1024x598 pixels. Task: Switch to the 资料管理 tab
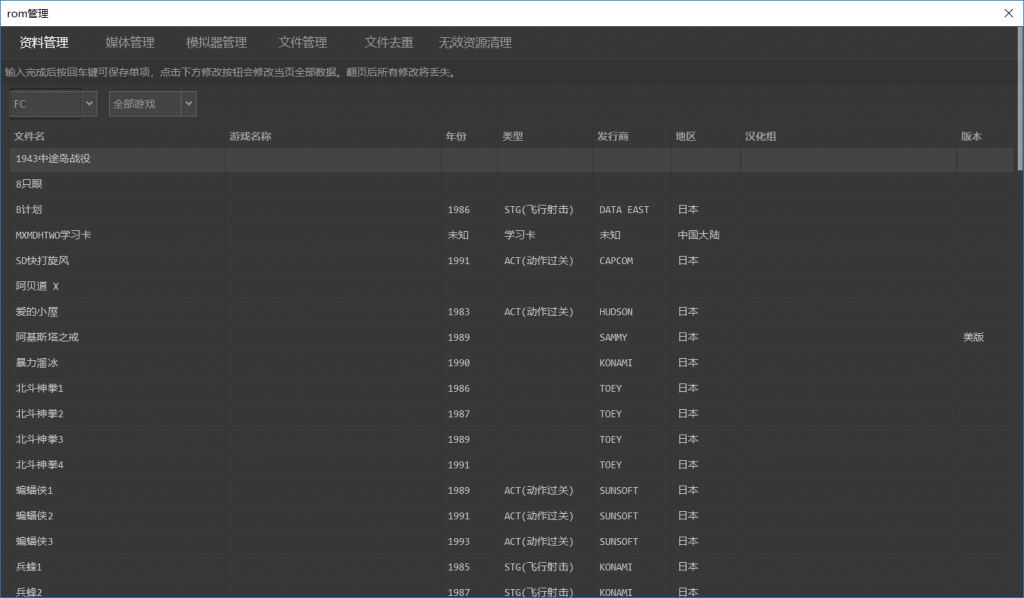pyautogui.click(x=44, y=43)
